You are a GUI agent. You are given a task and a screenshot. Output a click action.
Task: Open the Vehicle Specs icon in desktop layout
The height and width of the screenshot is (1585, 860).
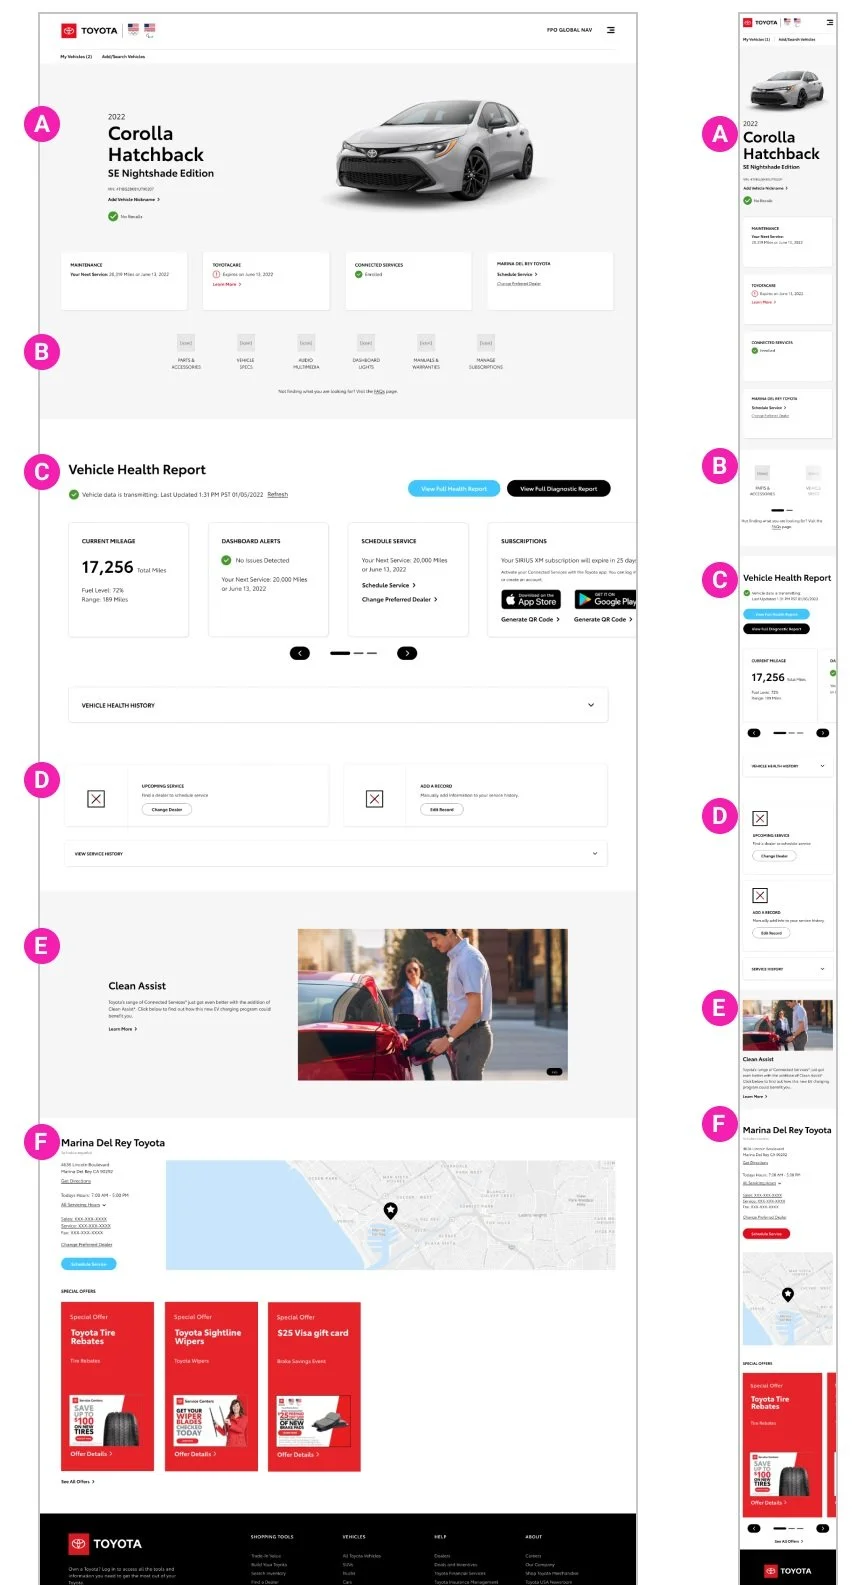tap(246, 343)
